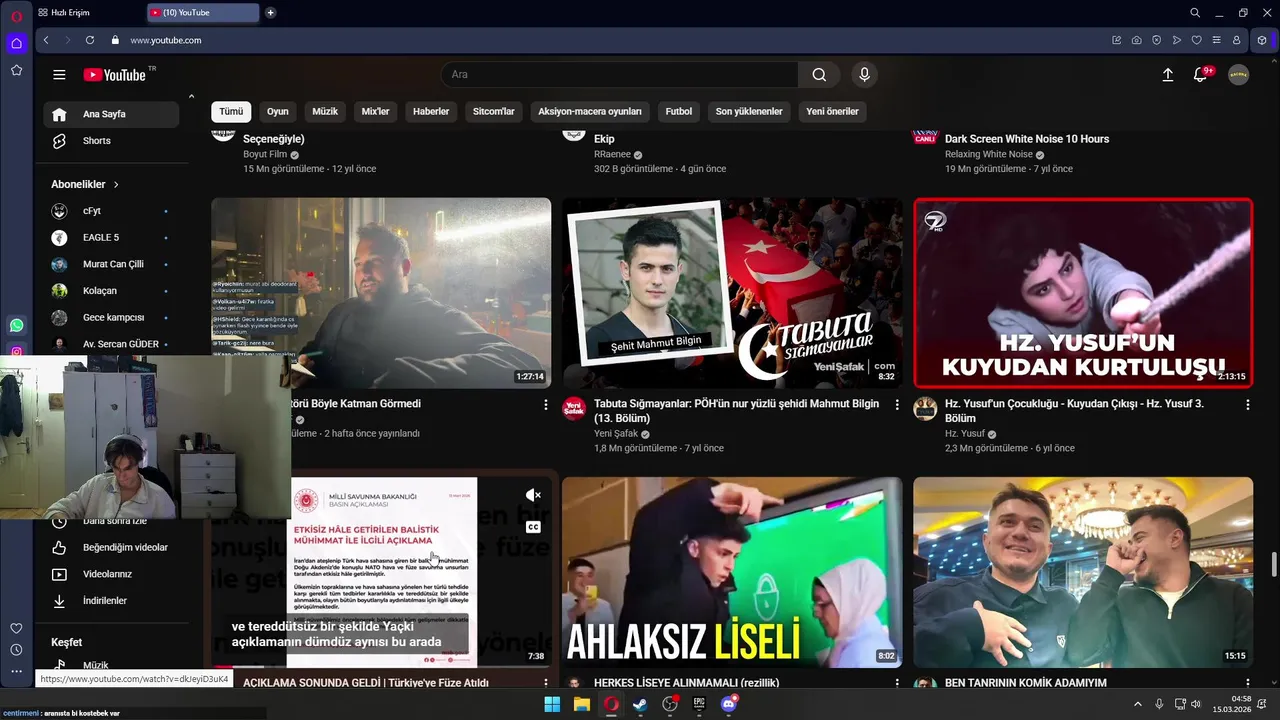The image size is (1280, 720).
Task: Open the notifications bell
Action: coord(1201,75)
